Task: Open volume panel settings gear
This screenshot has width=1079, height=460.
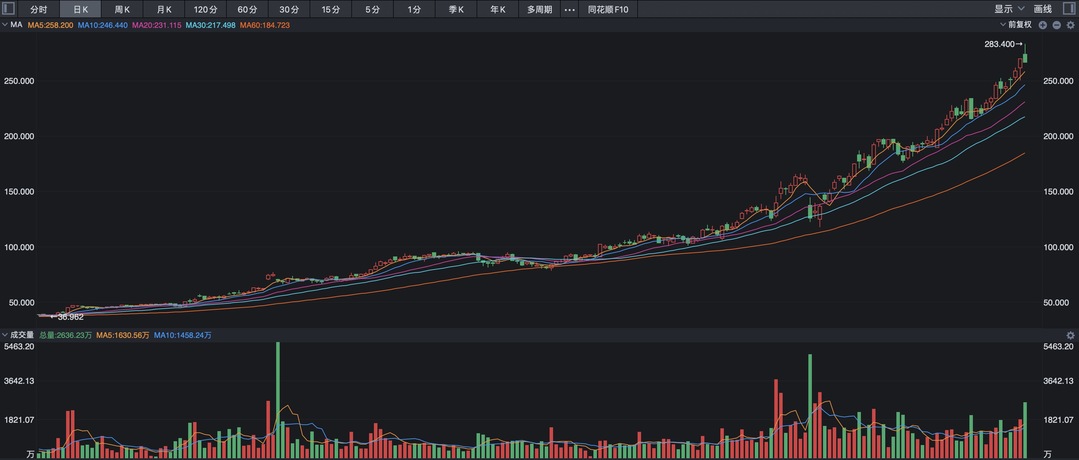Action: (1070, 335)
